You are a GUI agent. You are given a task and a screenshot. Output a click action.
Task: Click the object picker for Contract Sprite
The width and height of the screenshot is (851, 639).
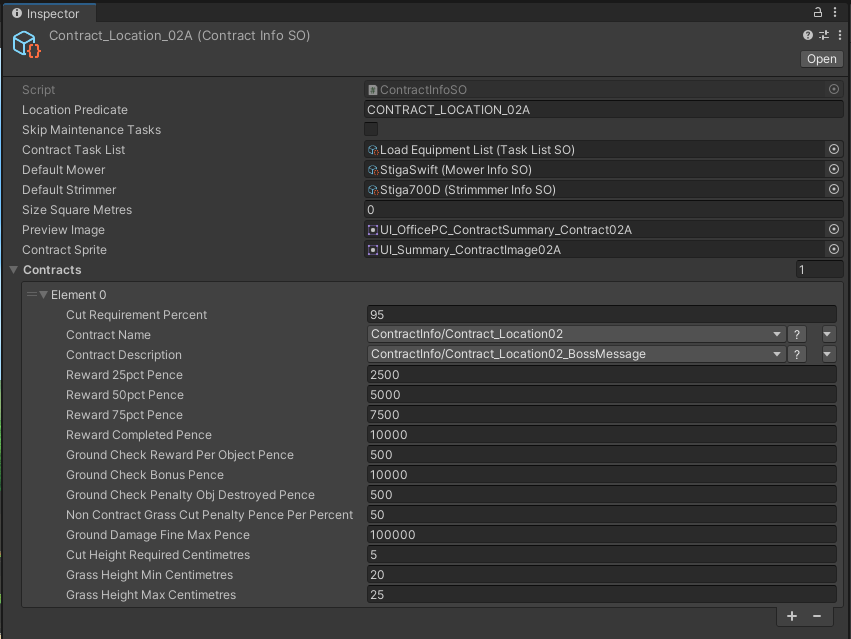[833, 250]
